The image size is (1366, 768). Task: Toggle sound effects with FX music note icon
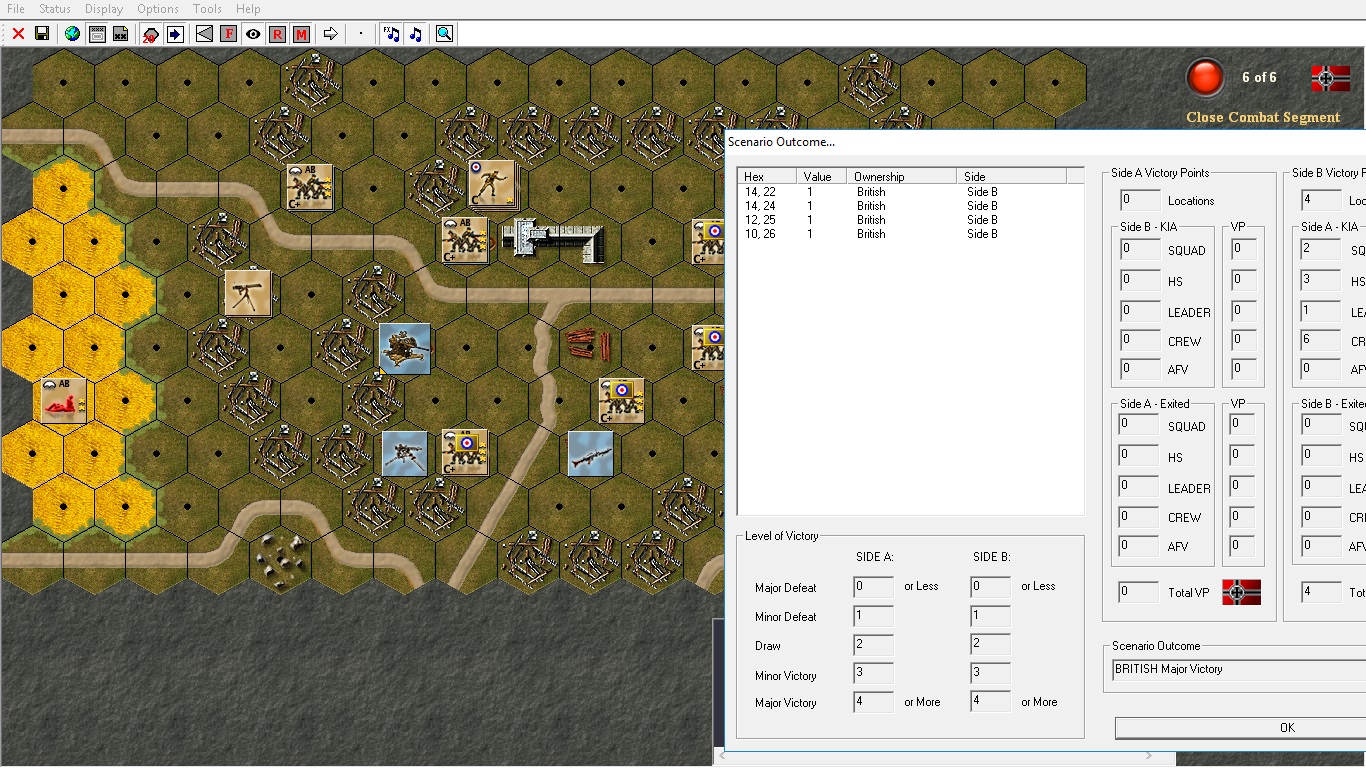(391, 34)
